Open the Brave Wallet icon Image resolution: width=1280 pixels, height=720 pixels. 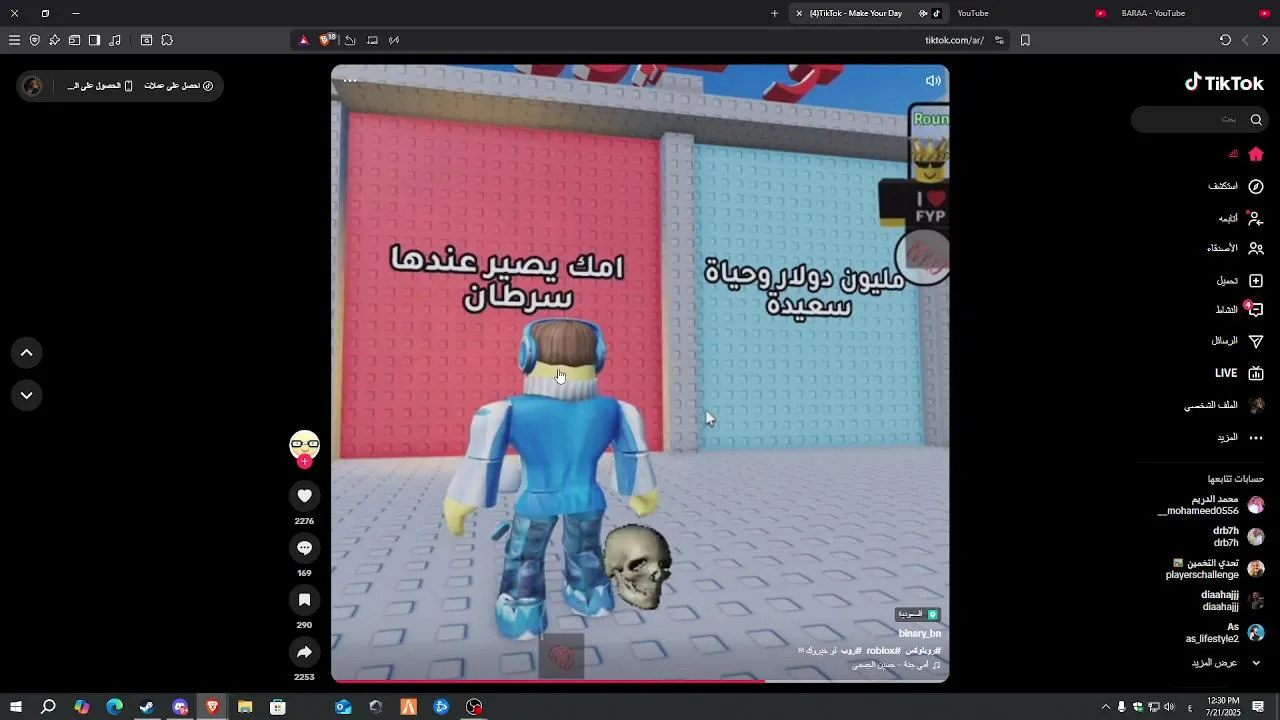74,40
